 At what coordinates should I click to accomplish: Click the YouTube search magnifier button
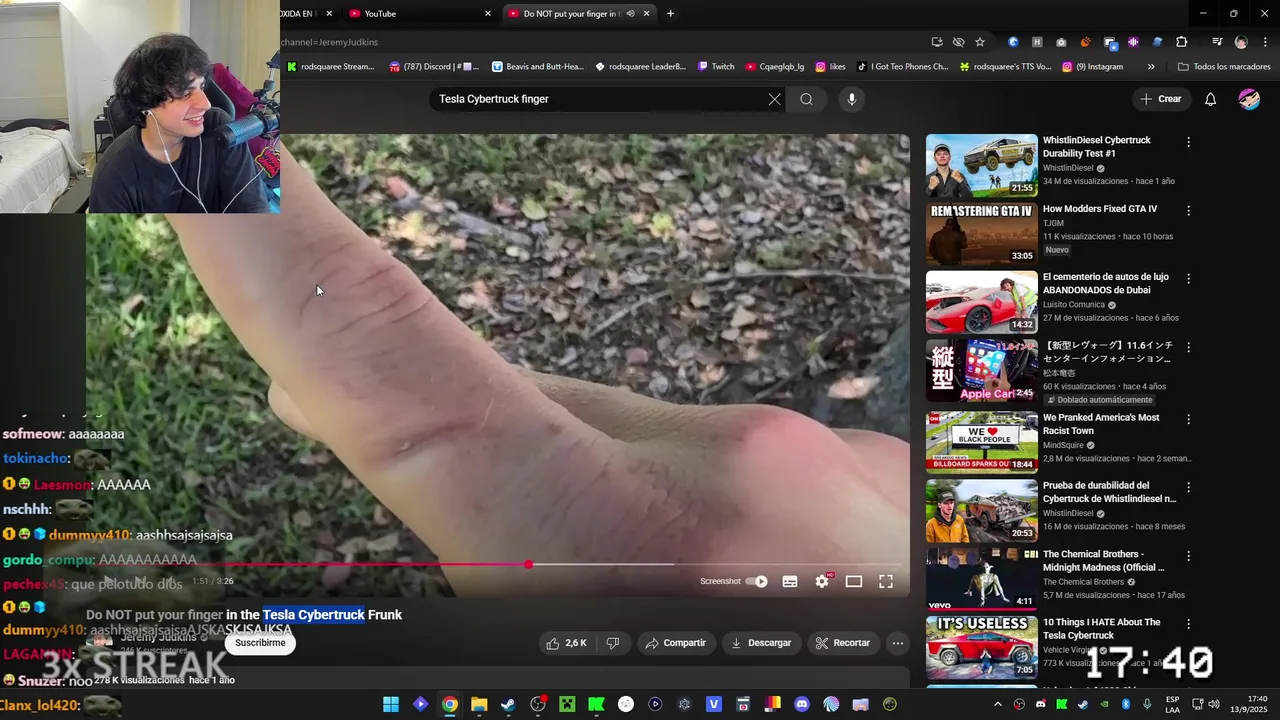[x=806, y=99]
